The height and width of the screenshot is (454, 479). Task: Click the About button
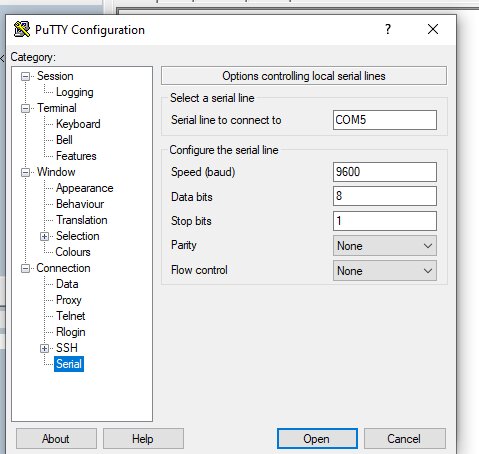pos(56,439)
